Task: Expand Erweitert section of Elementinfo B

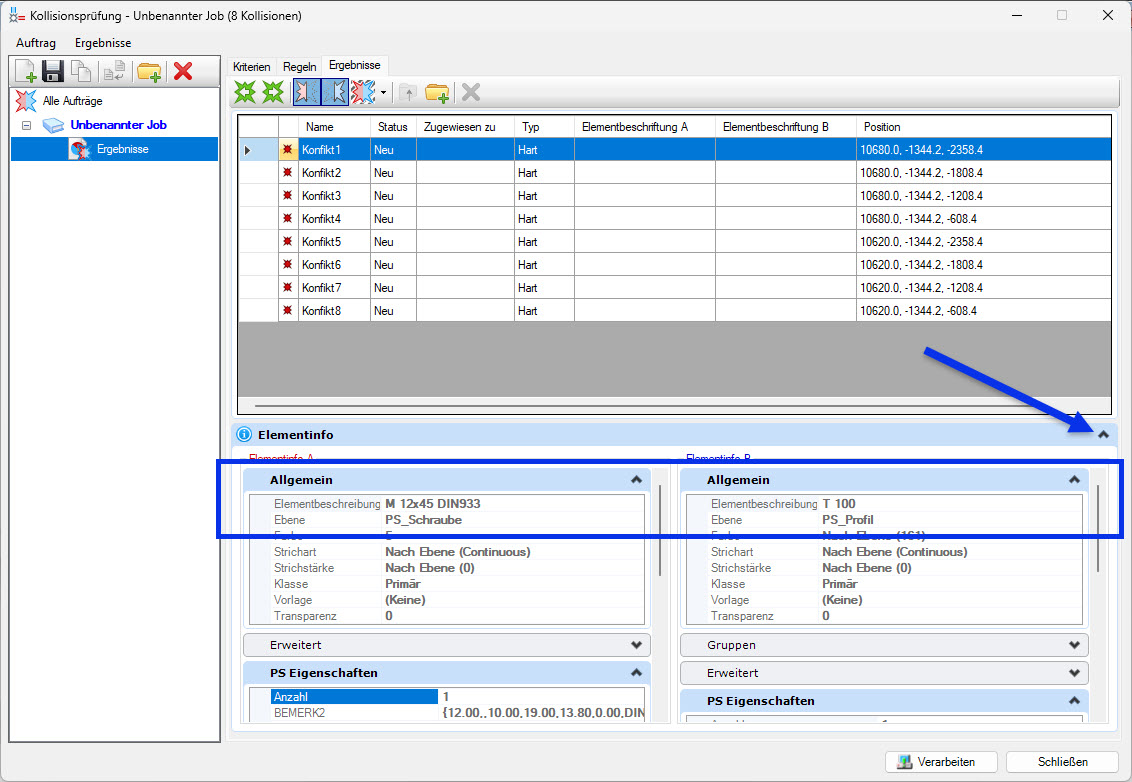Action: (x=1074, y=673)
